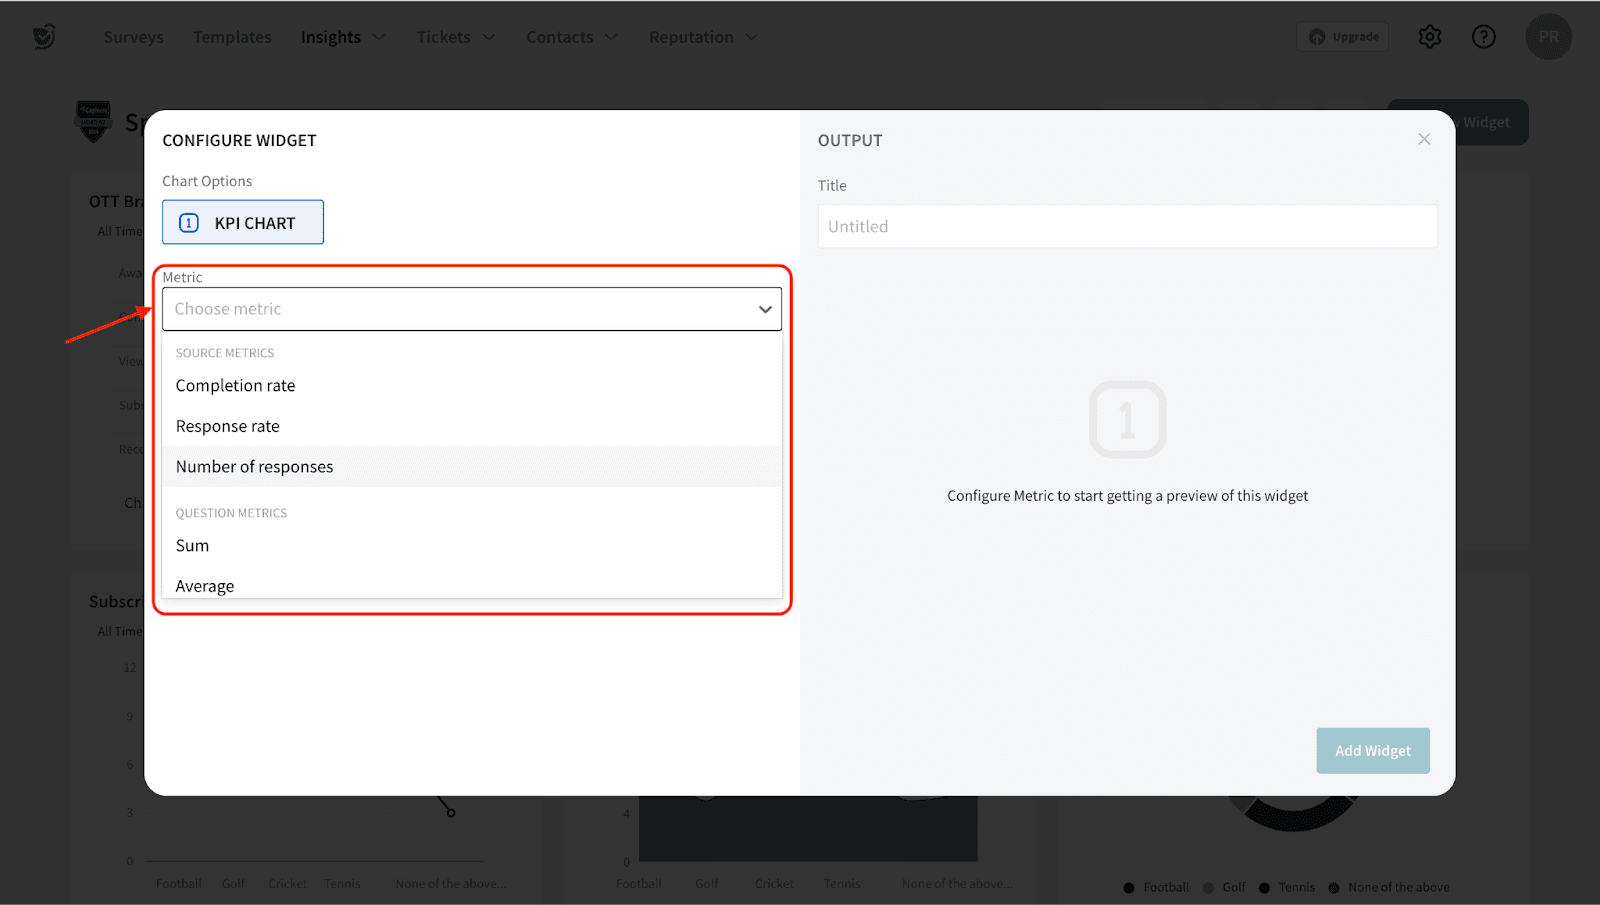Select Completion rate metric

[236, 386]
